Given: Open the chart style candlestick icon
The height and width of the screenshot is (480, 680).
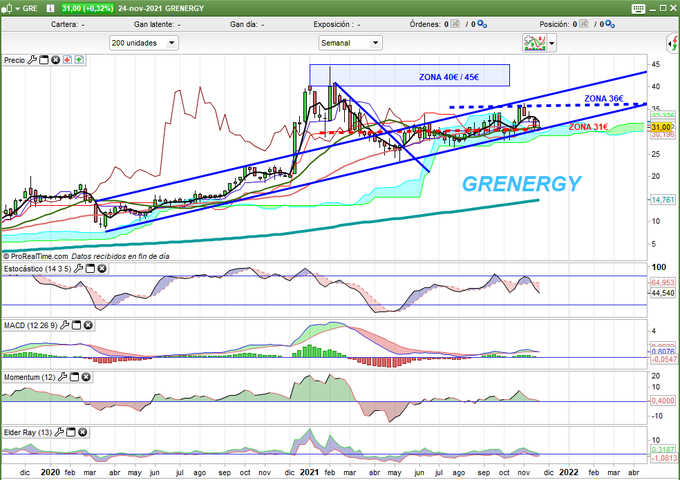Looking at the screenshot, I should click(x=7, y=8).
